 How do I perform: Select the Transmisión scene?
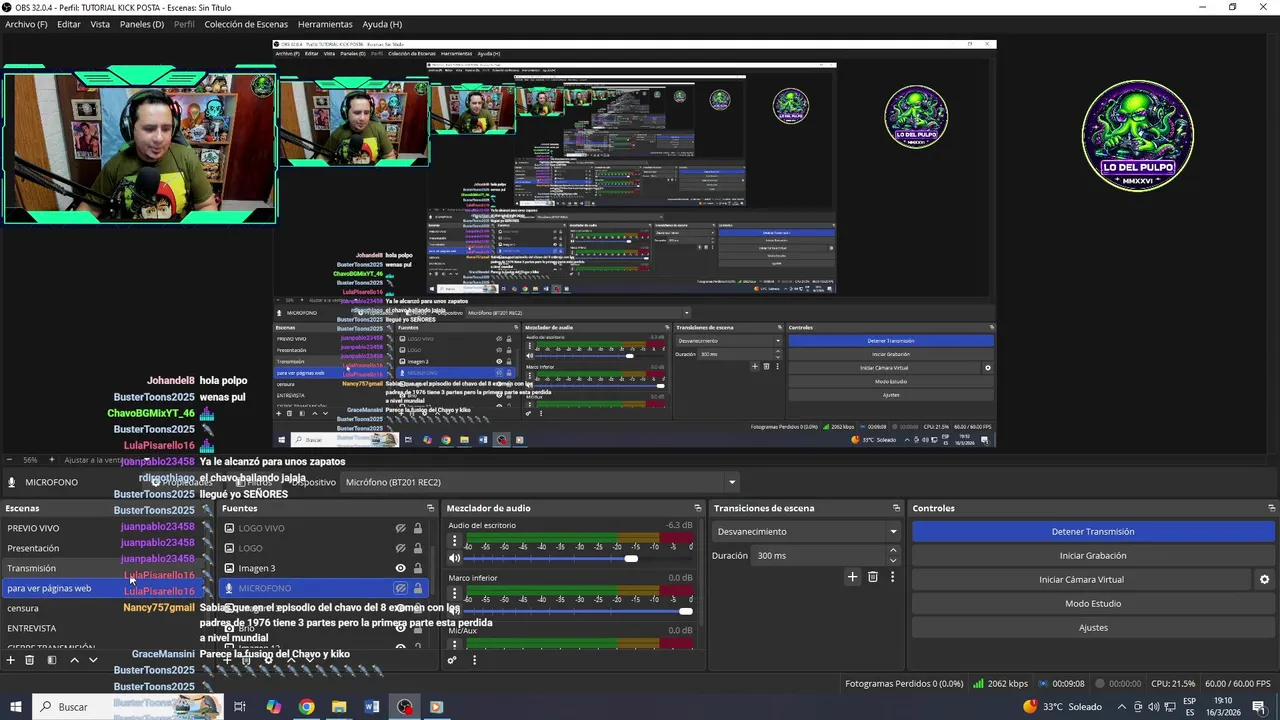[x=31, y=568]
